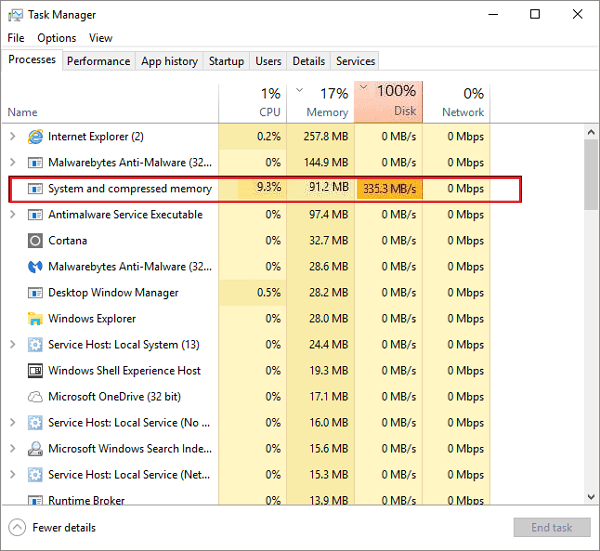Click the scrollbar up arrow
This screenshot has height=551, width=600.
(591, 132)
